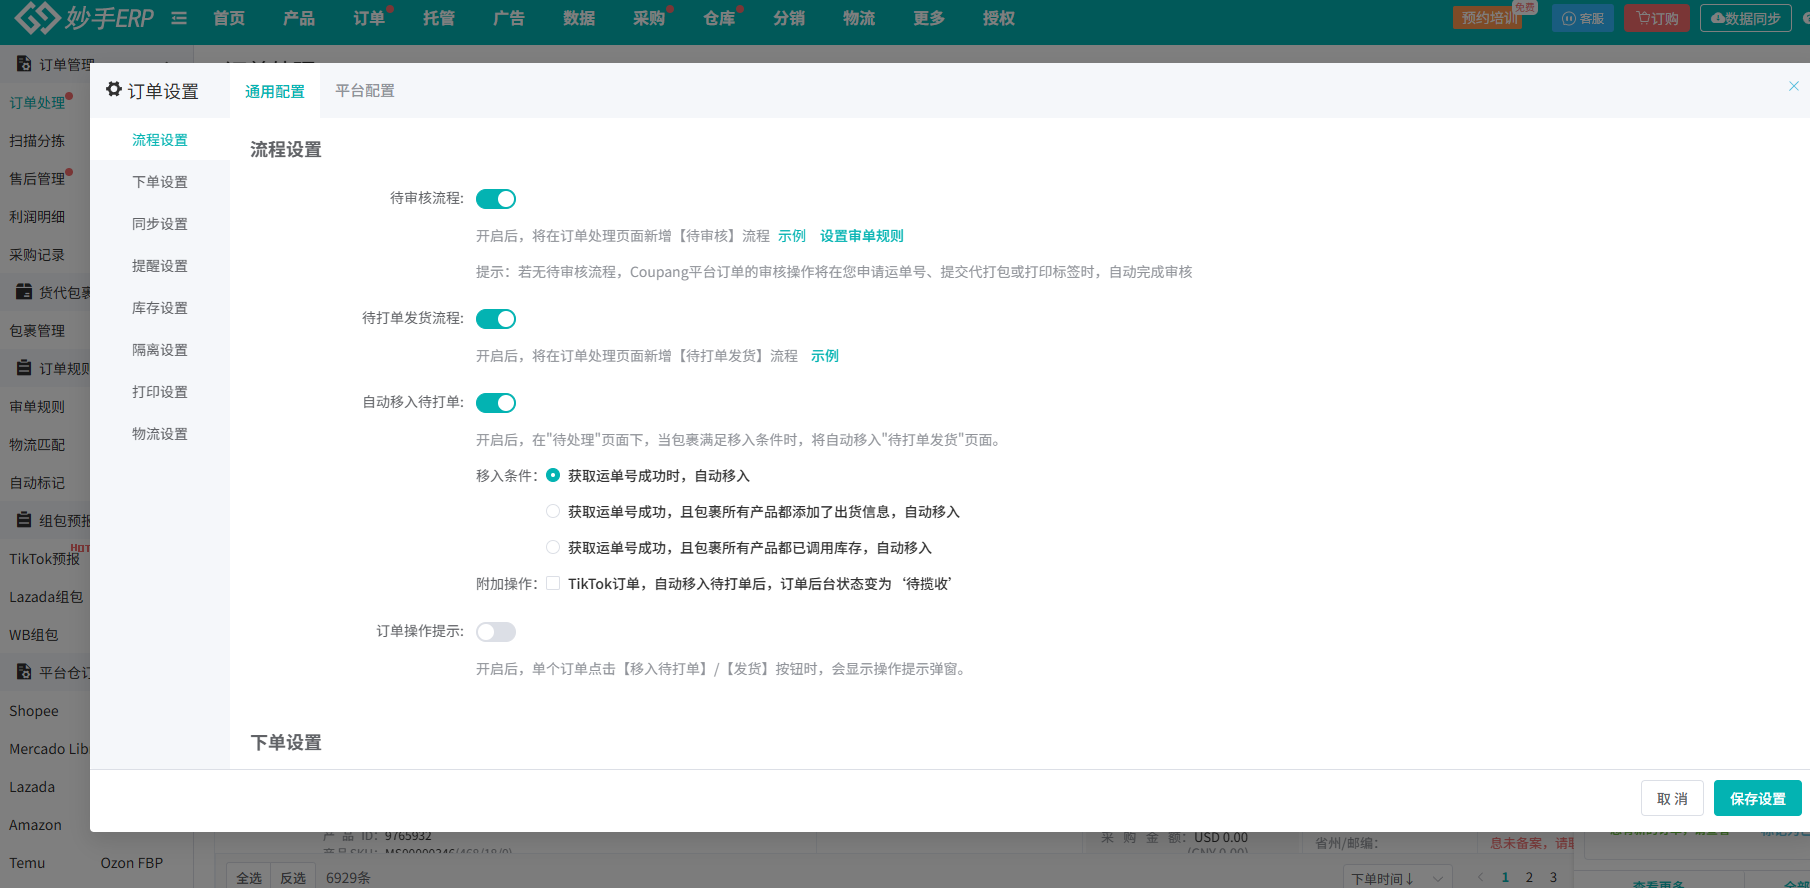
Task: Open 物流匹配 in left sidebar
Action: click(x=37, y=445)
